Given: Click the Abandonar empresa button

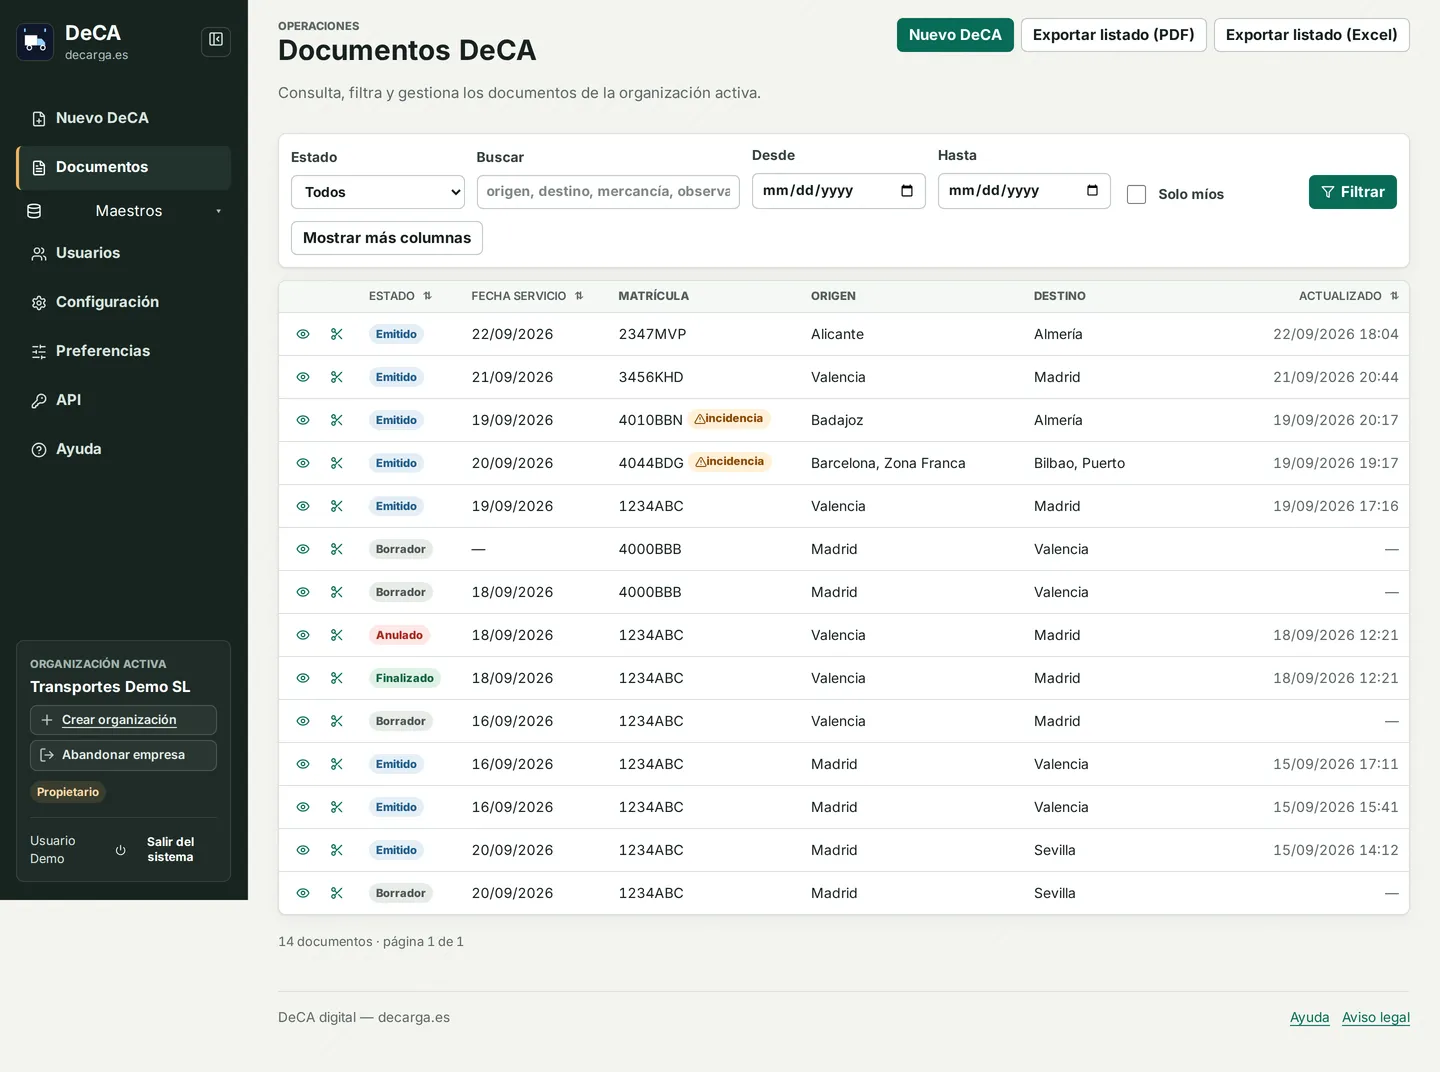Looking at the screenshot, I should click(x=123, y=755).
